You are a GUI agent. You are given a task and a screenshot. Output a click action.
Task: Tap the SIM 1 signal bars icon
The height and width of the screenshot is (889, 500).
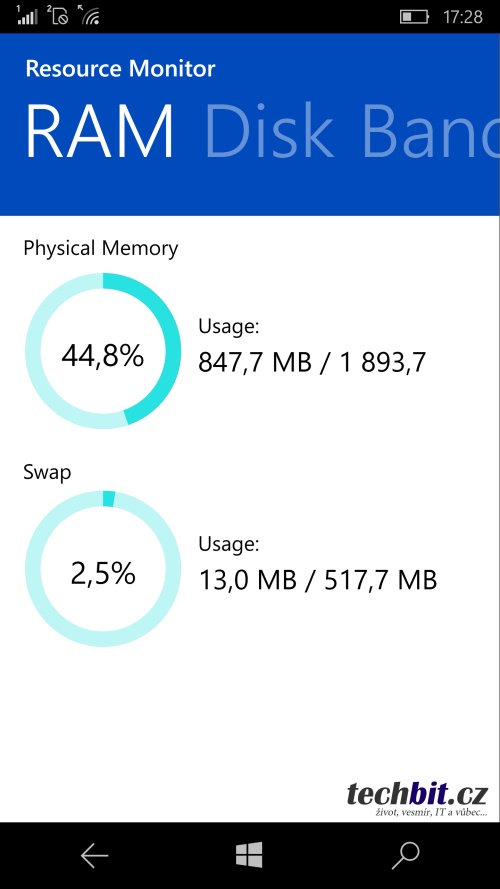point(27,15)
